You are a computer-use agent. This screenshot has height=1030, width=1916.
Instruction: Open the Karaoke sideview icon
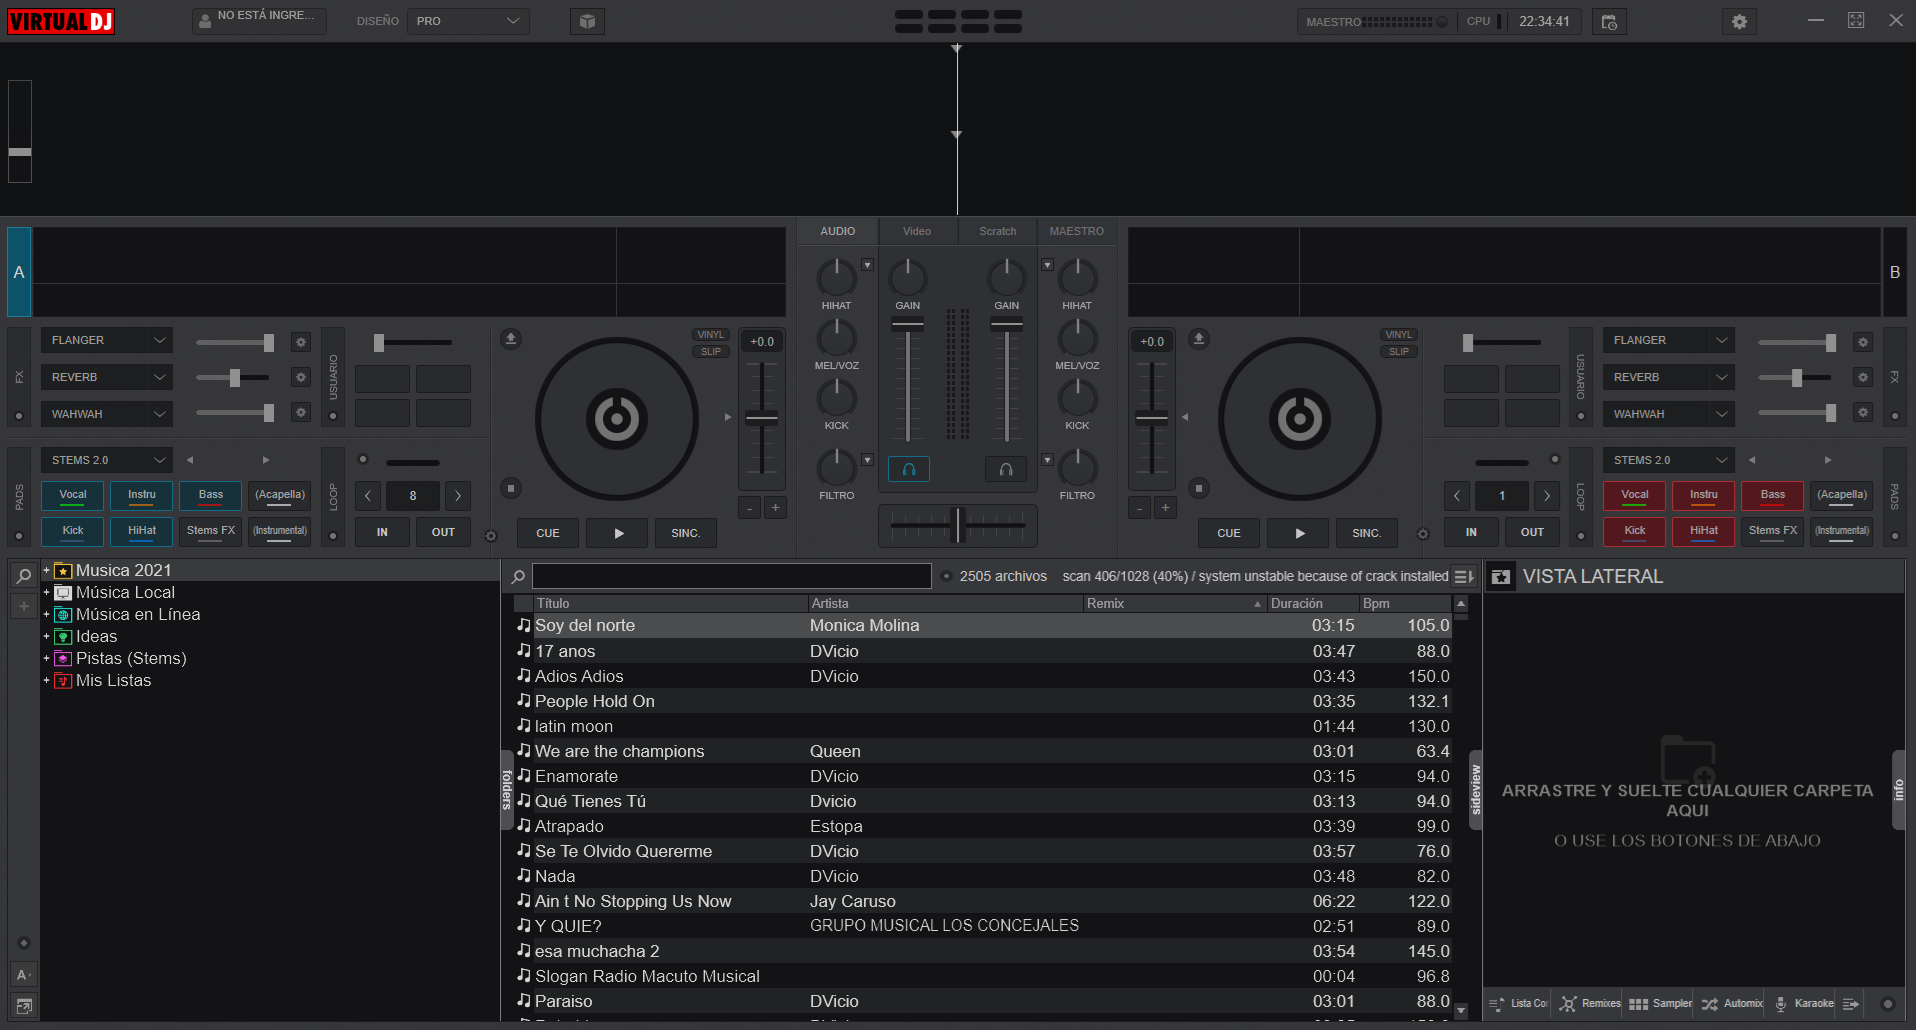point(1805,1003)
